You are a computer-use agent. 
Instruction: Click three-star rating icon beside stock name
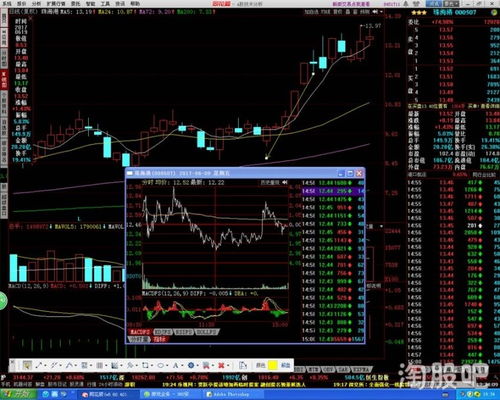point(419,12)
